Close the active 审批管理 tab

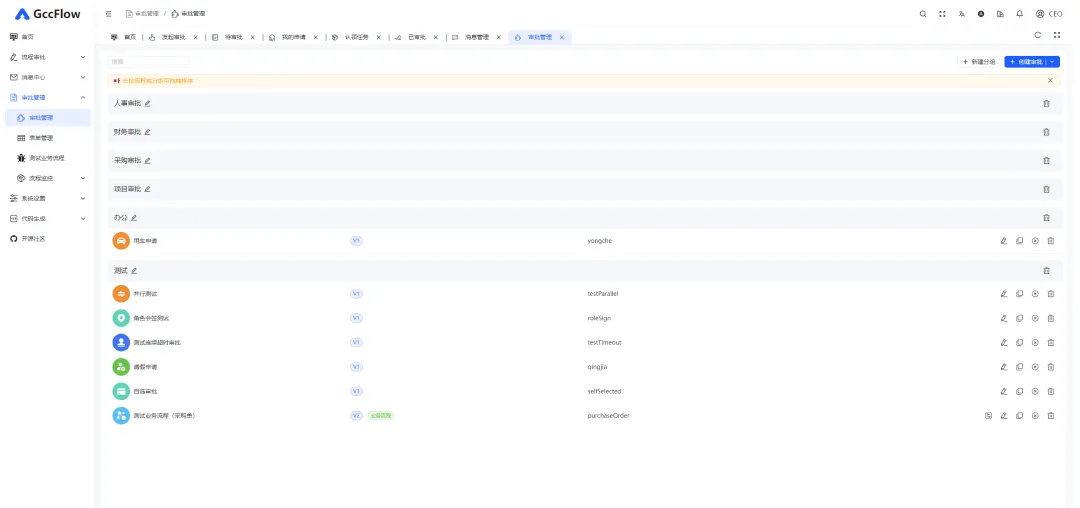[561, 37]
